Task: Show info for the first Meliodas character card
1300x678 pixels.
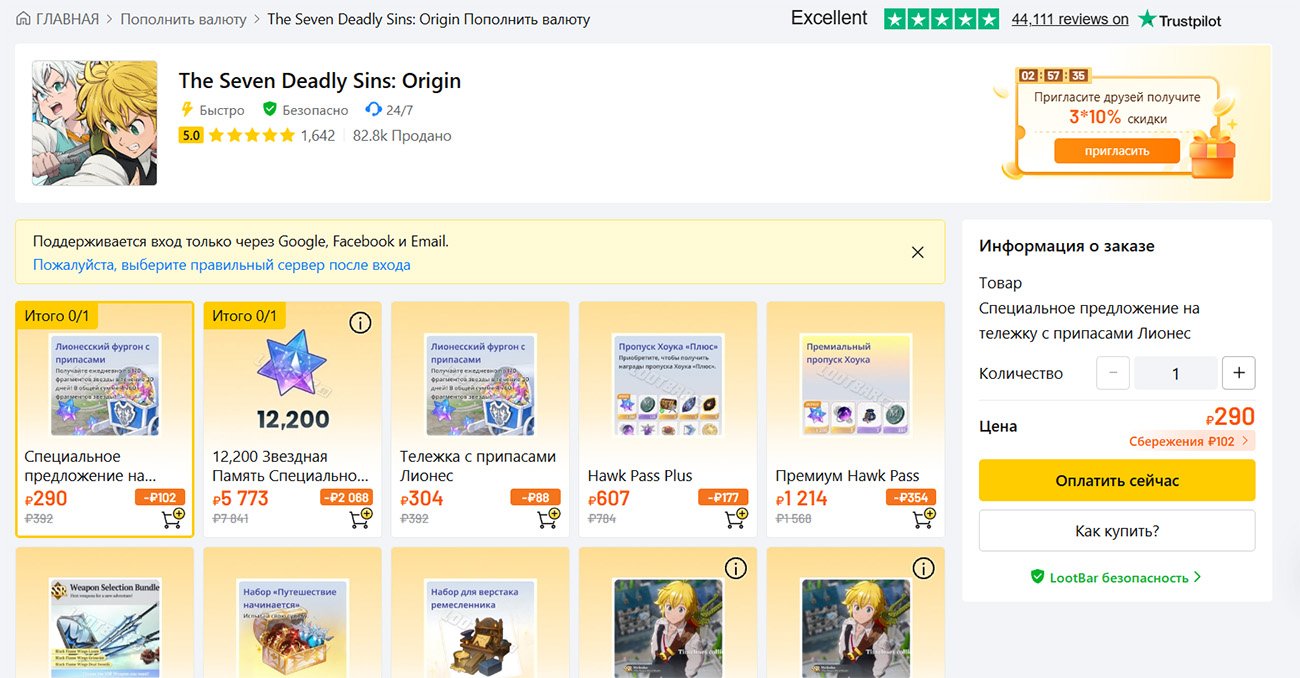Action: [736, 568]
